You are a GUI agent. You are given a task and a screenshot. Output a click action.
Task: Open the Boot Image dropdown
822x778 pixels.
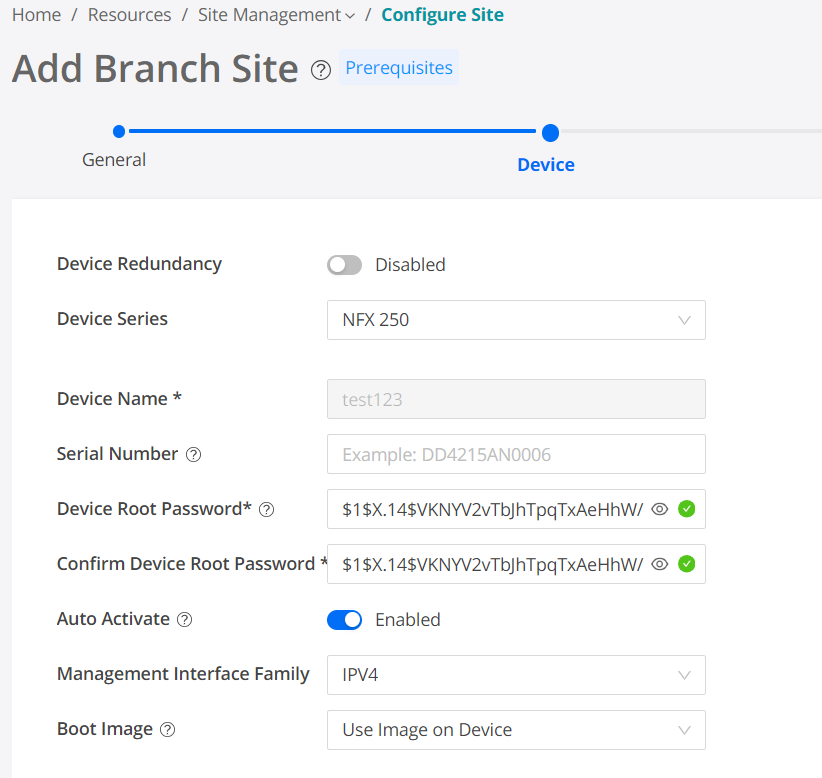click(516, 730)
